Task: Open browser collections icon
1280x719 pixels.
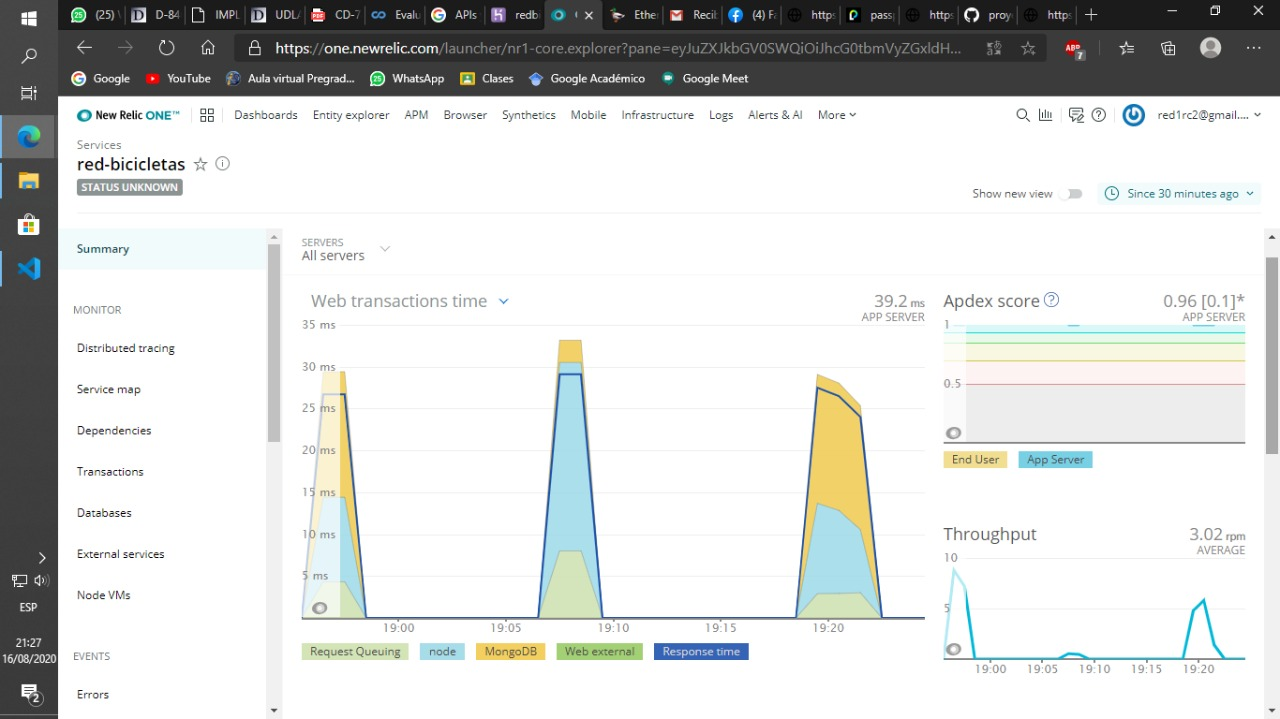Action: click(x=1168, y=48)
